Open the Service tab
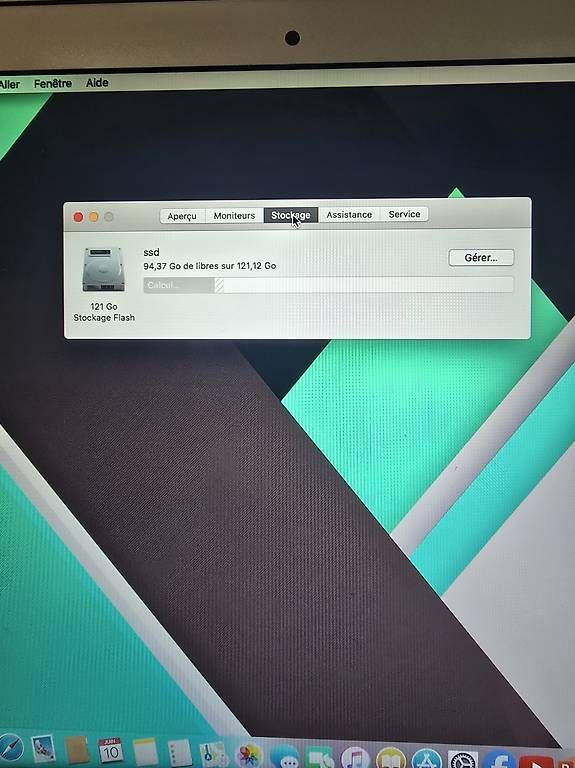575x768 pixels. pos(404,214)
